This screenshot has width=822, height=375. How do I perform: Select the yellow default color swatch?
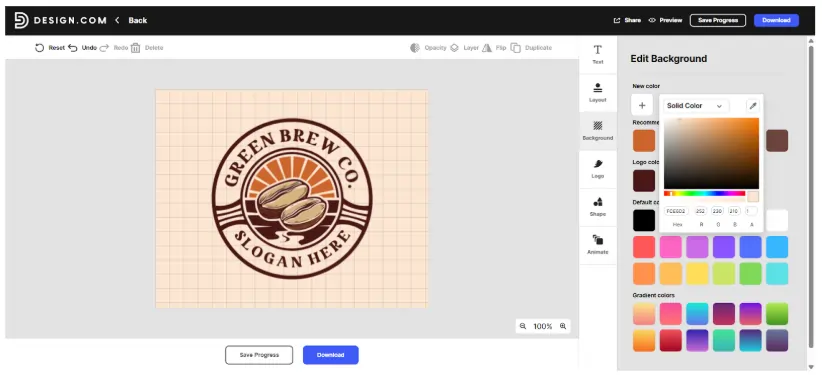(697, 274)
